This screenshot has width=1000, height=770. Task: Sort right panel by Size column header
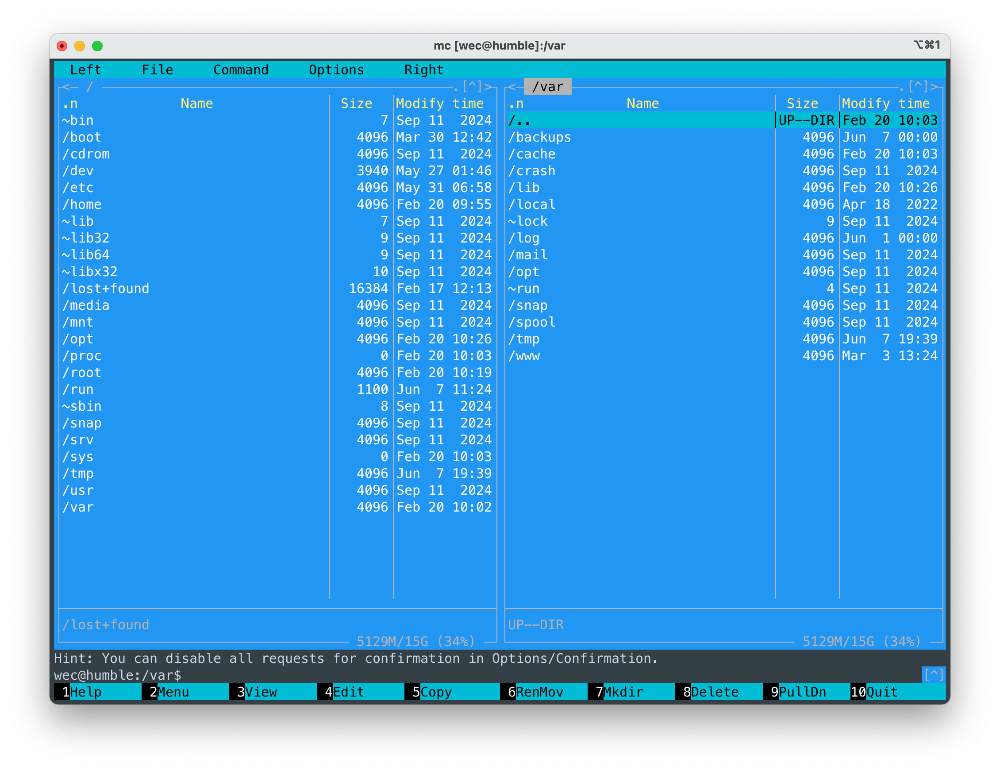[x=802, y=104]
